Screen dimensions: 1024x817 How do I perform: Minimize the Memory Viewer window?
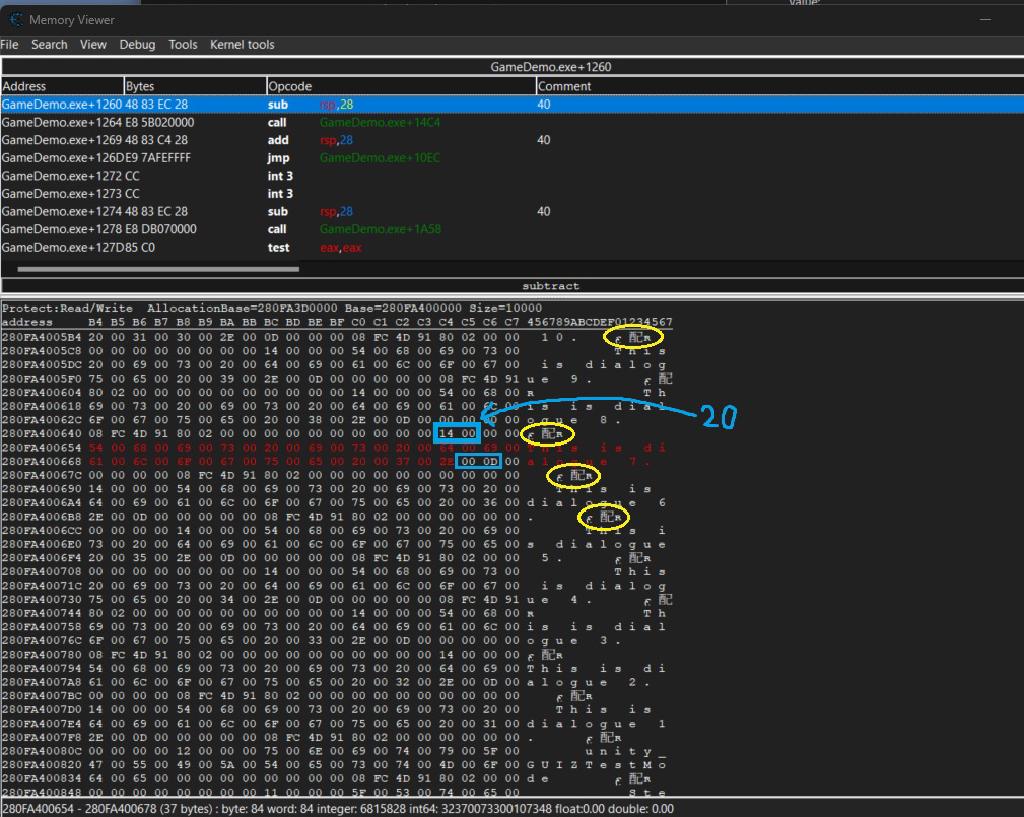pyautogui.click(x=986, y=19)
